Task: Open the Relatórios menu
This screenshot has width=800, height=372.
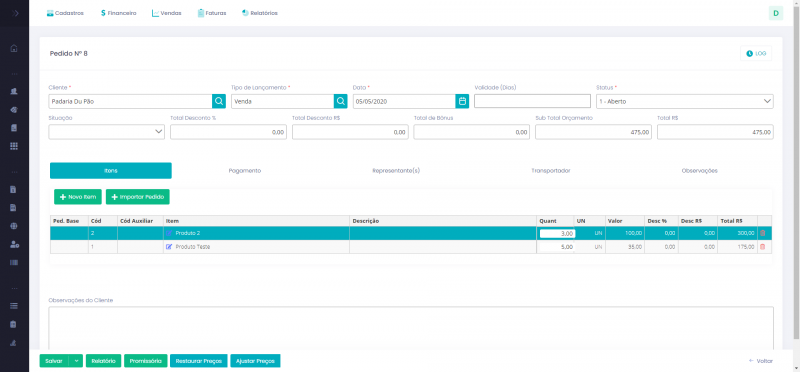Action: tap(260, 13)
